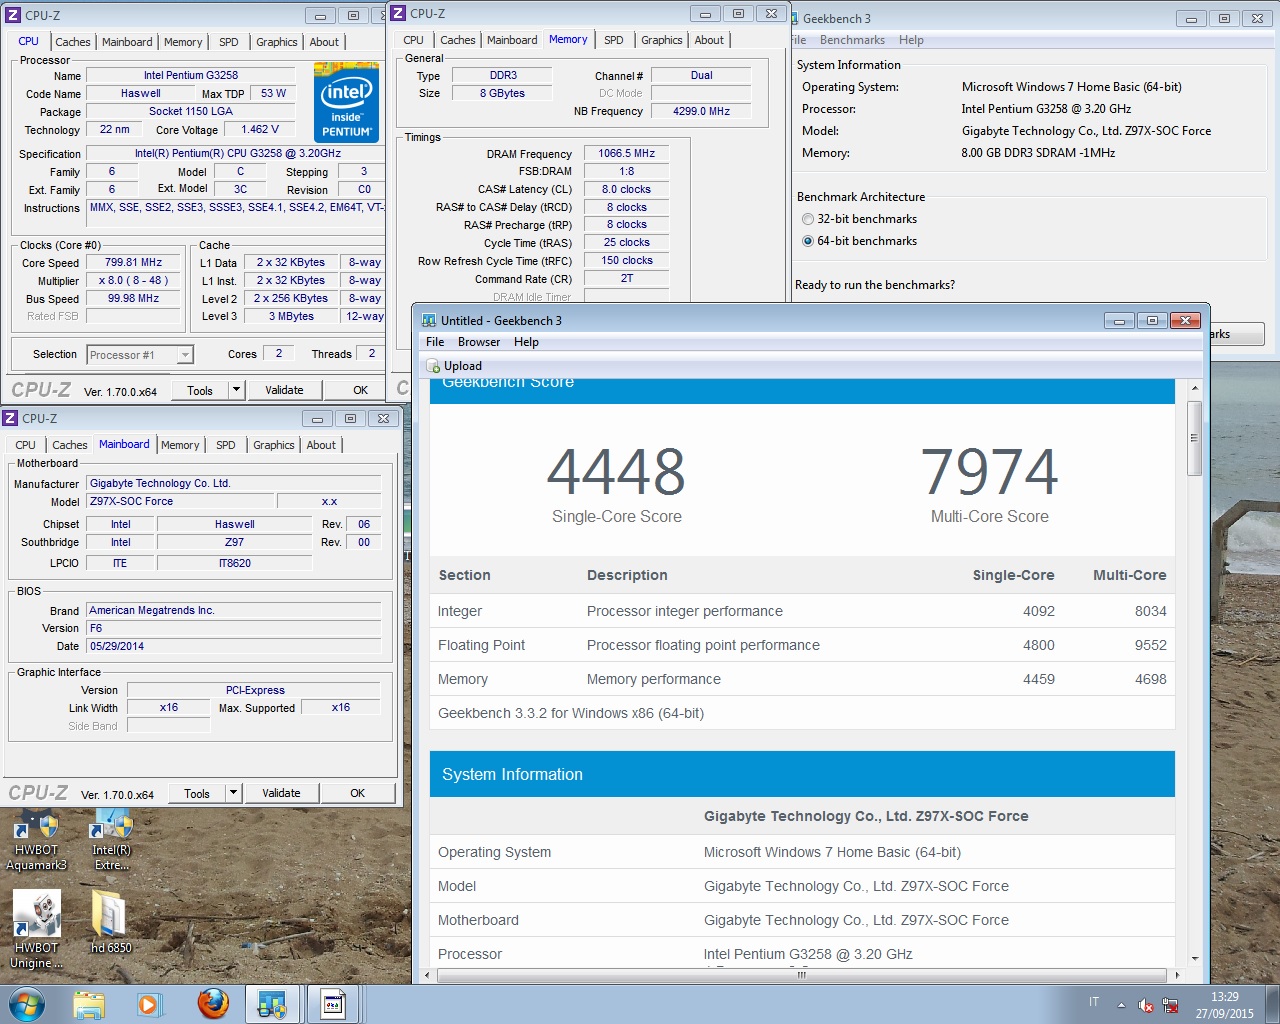Click OK button in CPU window
Viewport: 1280px width, 1024px height.
tap(361, 390)
